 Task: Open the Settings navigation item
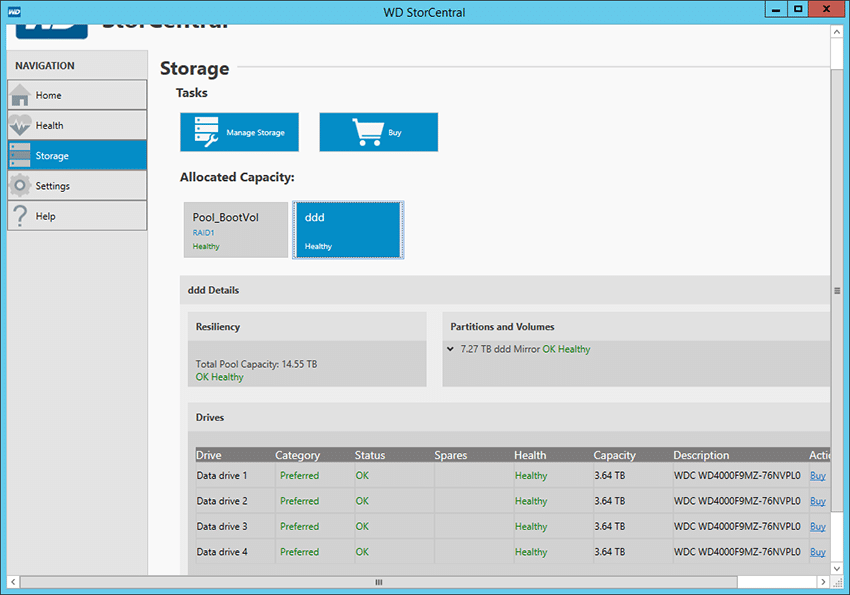[77, 186]
